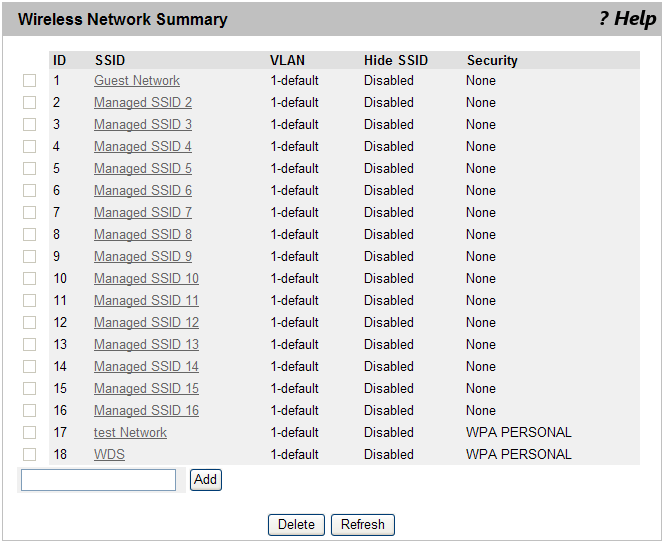This screenshot has width=665, height=545.
Task: Mark the Managed SSID 16 checkbox
Action: [30, 411]
